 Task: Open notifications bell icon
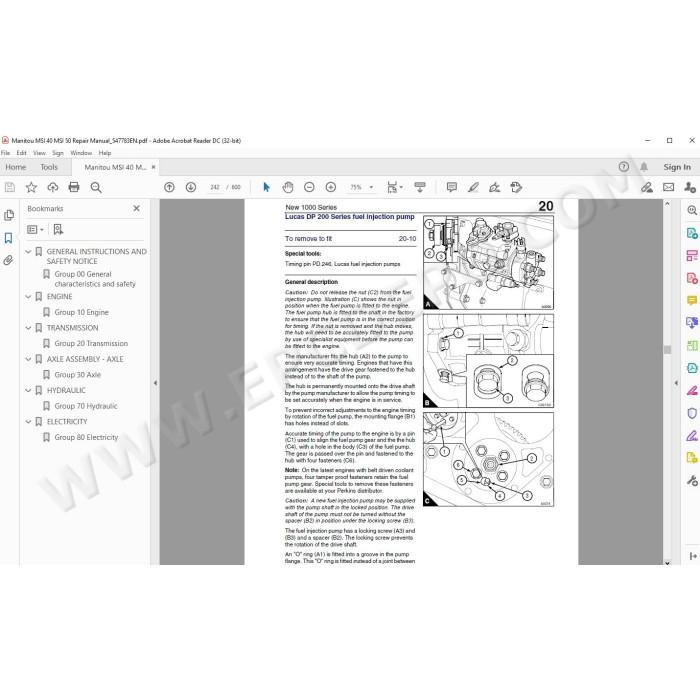(x=644, y=167)
